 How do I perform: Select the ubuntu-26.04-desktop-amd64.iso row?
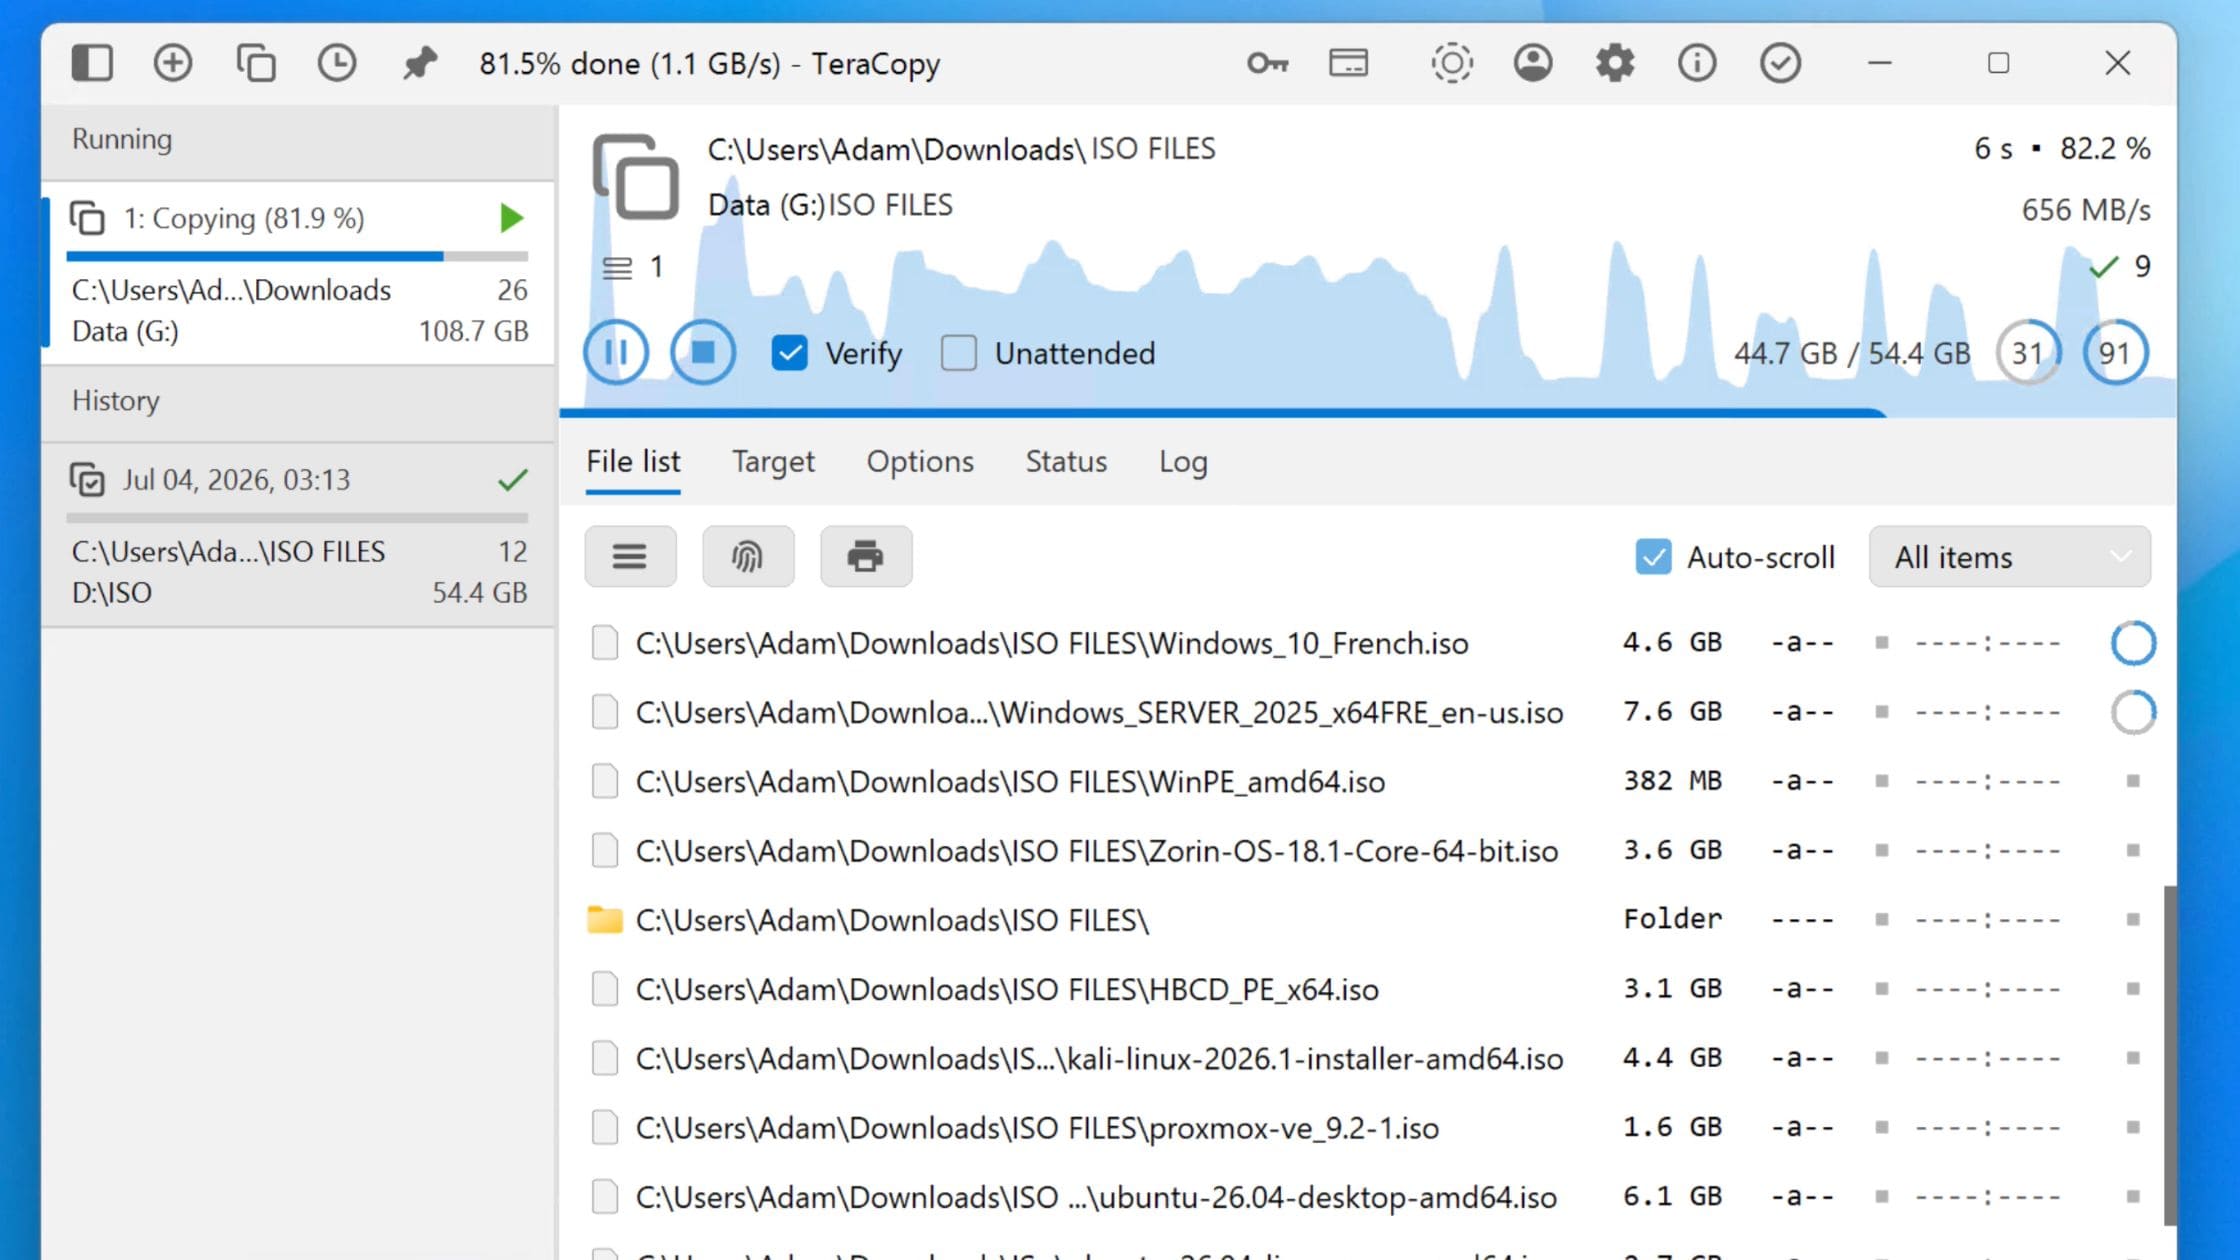1367,1197
